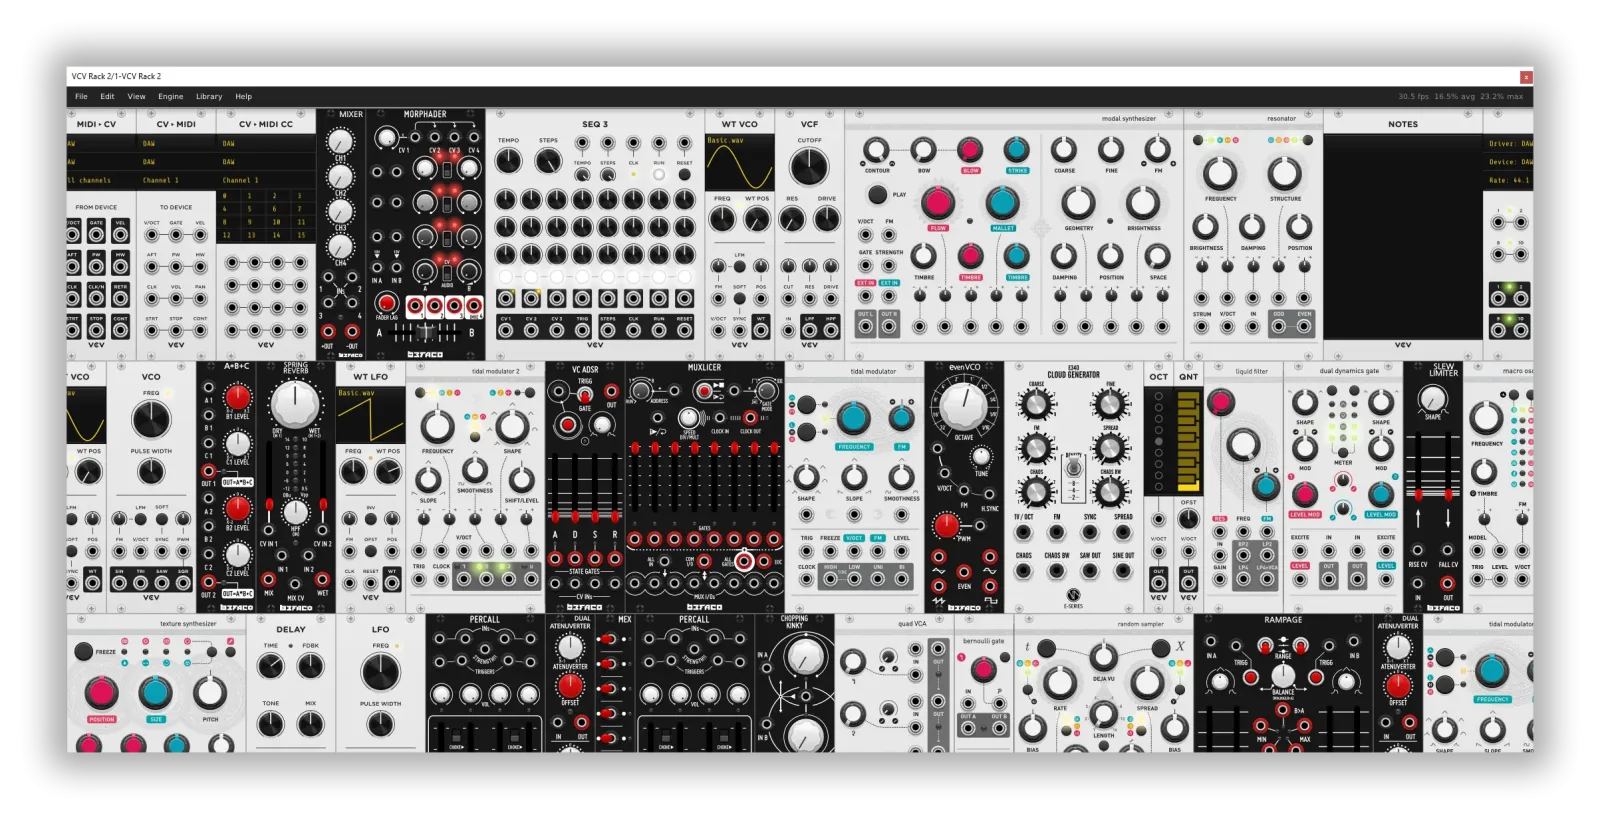Click the MIDI-CV GATE output jack
The width and height of the screenshot is (1600, 819).
pos(96,235)
